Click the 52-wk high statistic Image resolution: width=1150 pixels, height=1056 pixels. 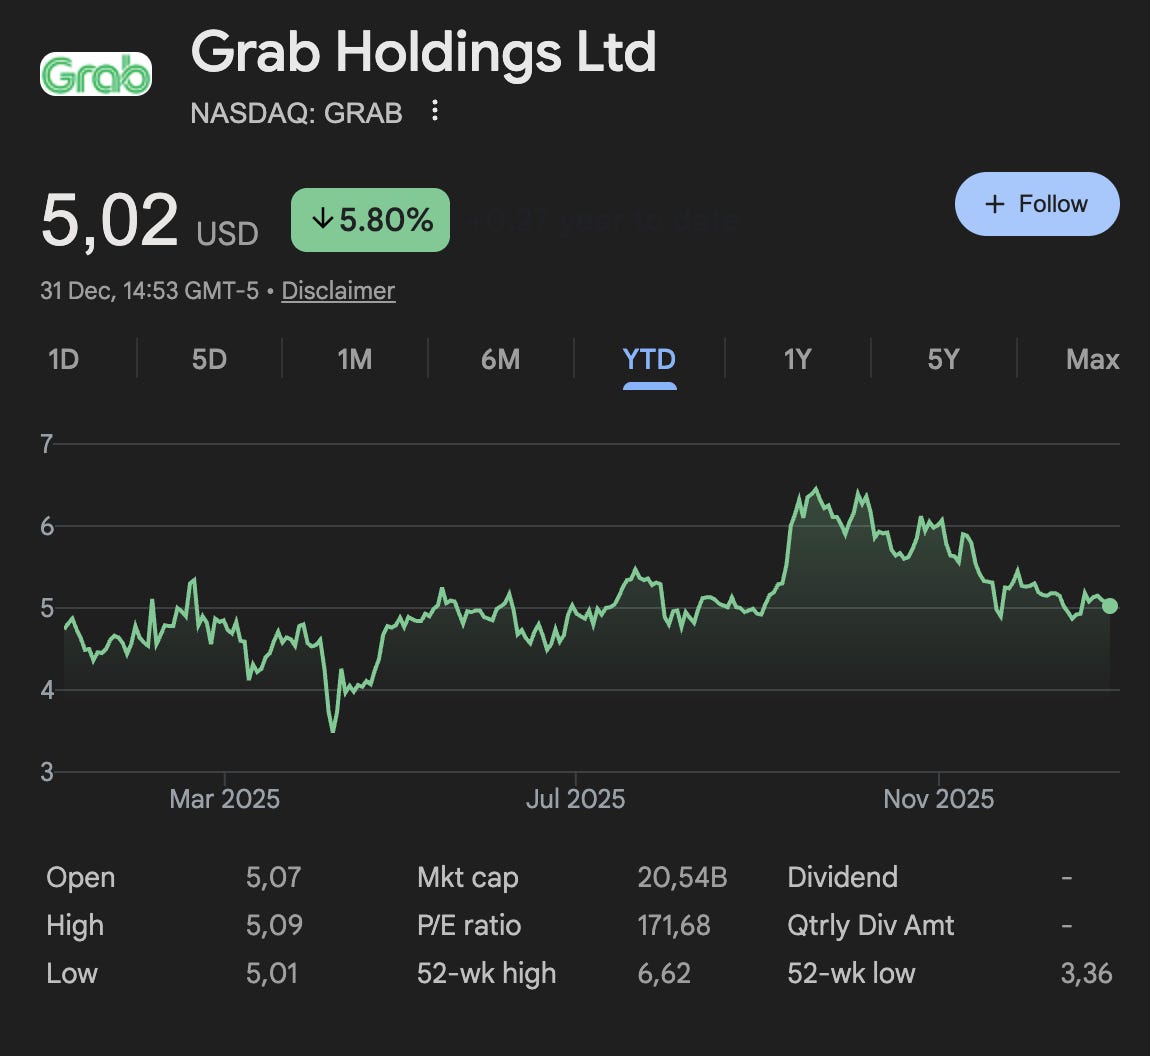pyautogui.click(x=486, y=973)
